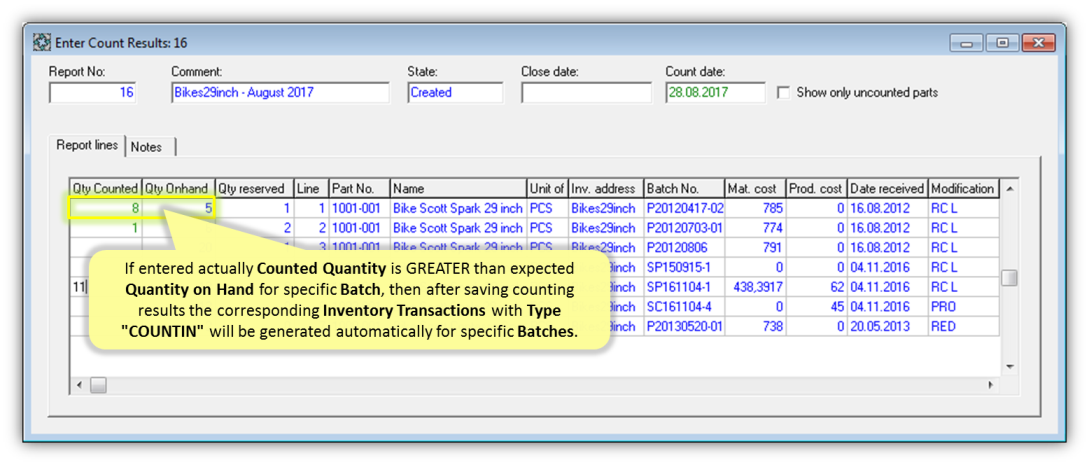1089x465 pixels.
Task: Click the Report No field showing 16
Action: pyautogui.click(x=92, y=92)
